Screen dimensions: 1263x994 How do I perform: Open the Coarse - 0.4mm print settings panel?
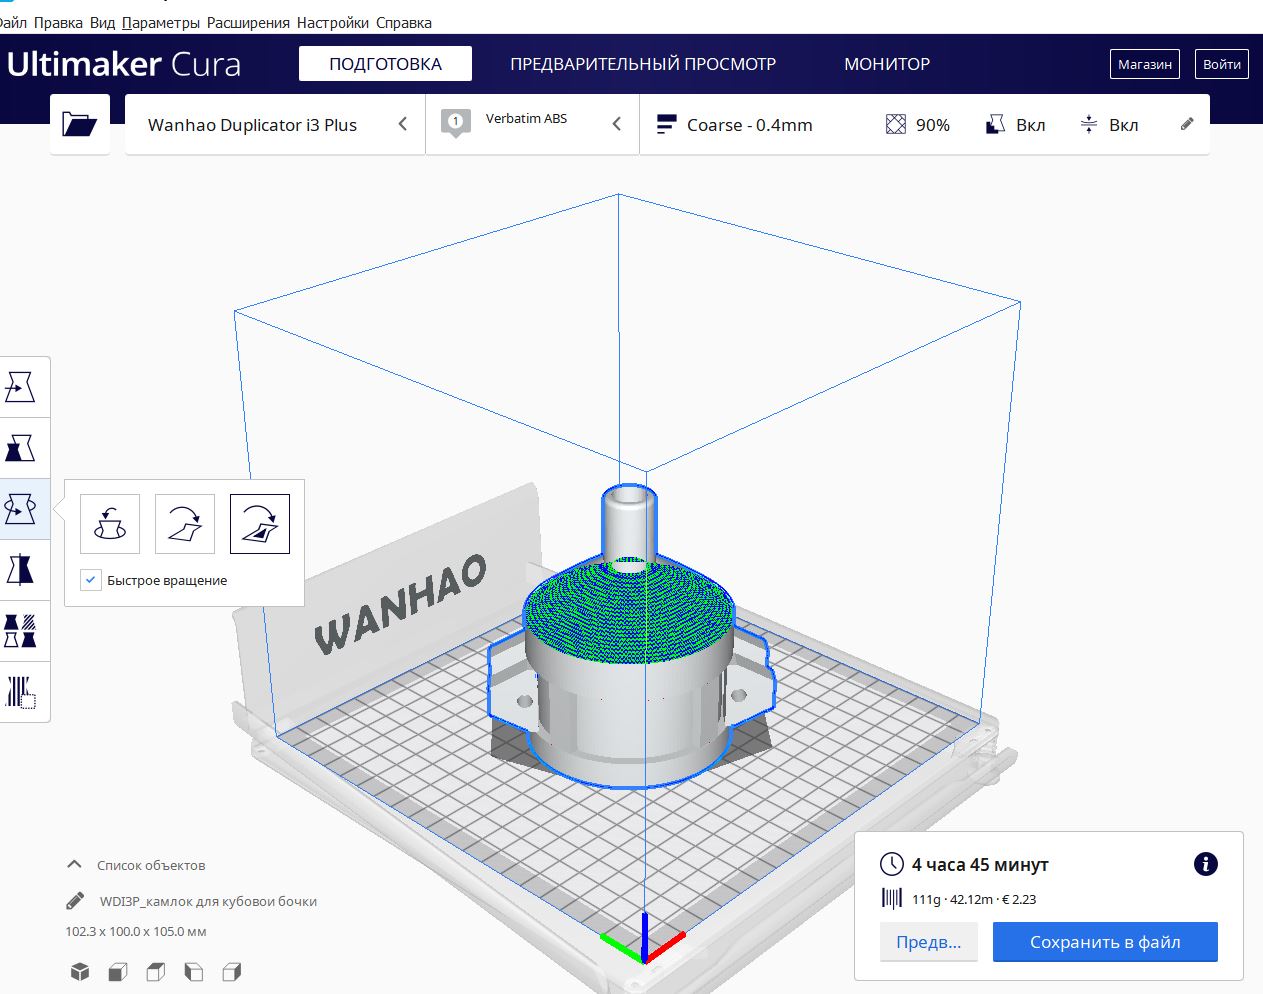pyautogui.click(x=925, y=124)
